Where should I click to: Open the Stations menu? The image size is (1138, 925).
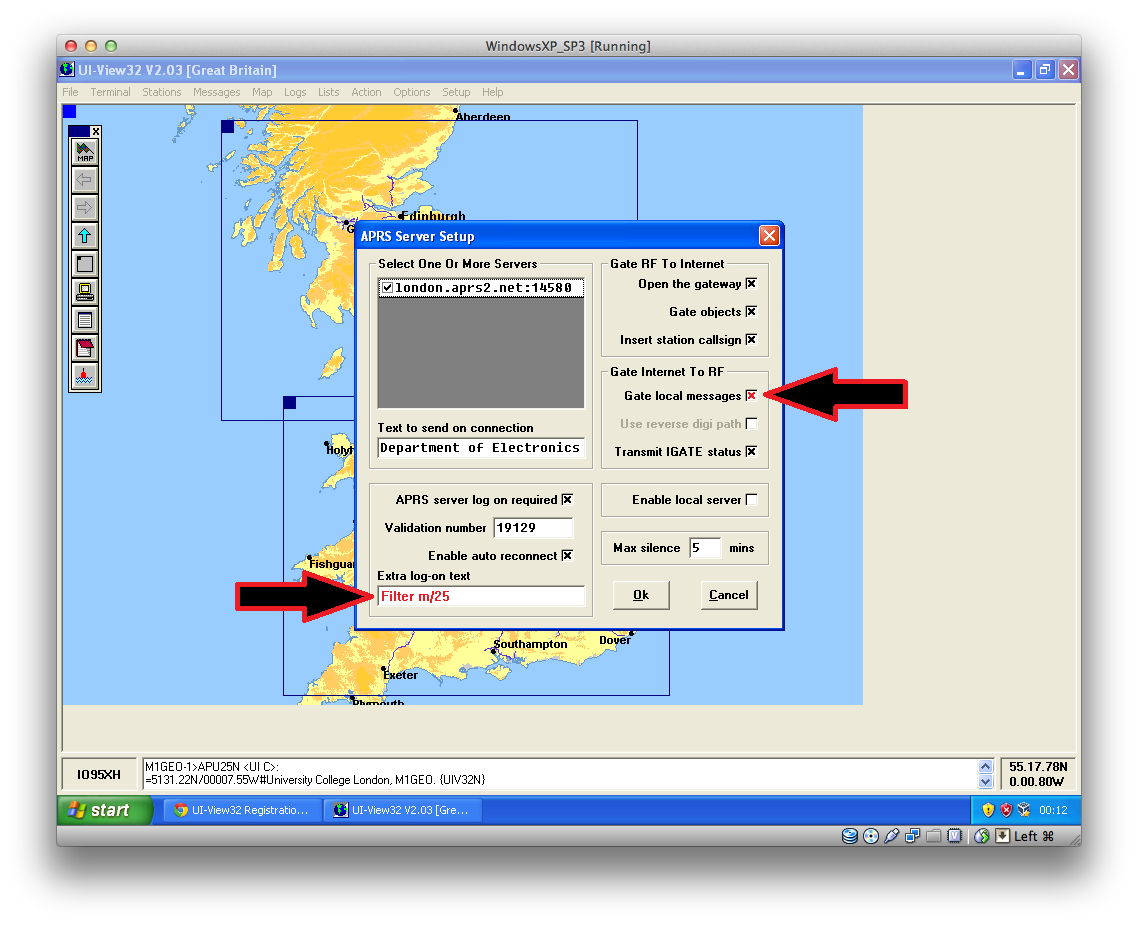(x=162, y=92)
